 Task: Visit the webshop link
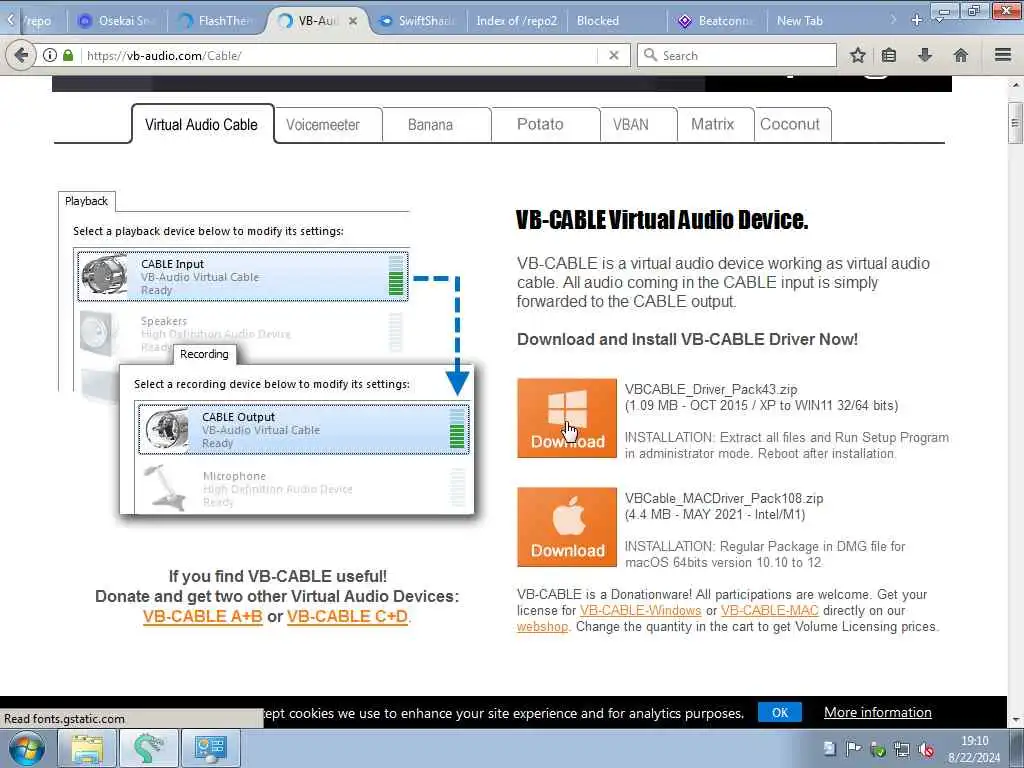click(542, 627)
